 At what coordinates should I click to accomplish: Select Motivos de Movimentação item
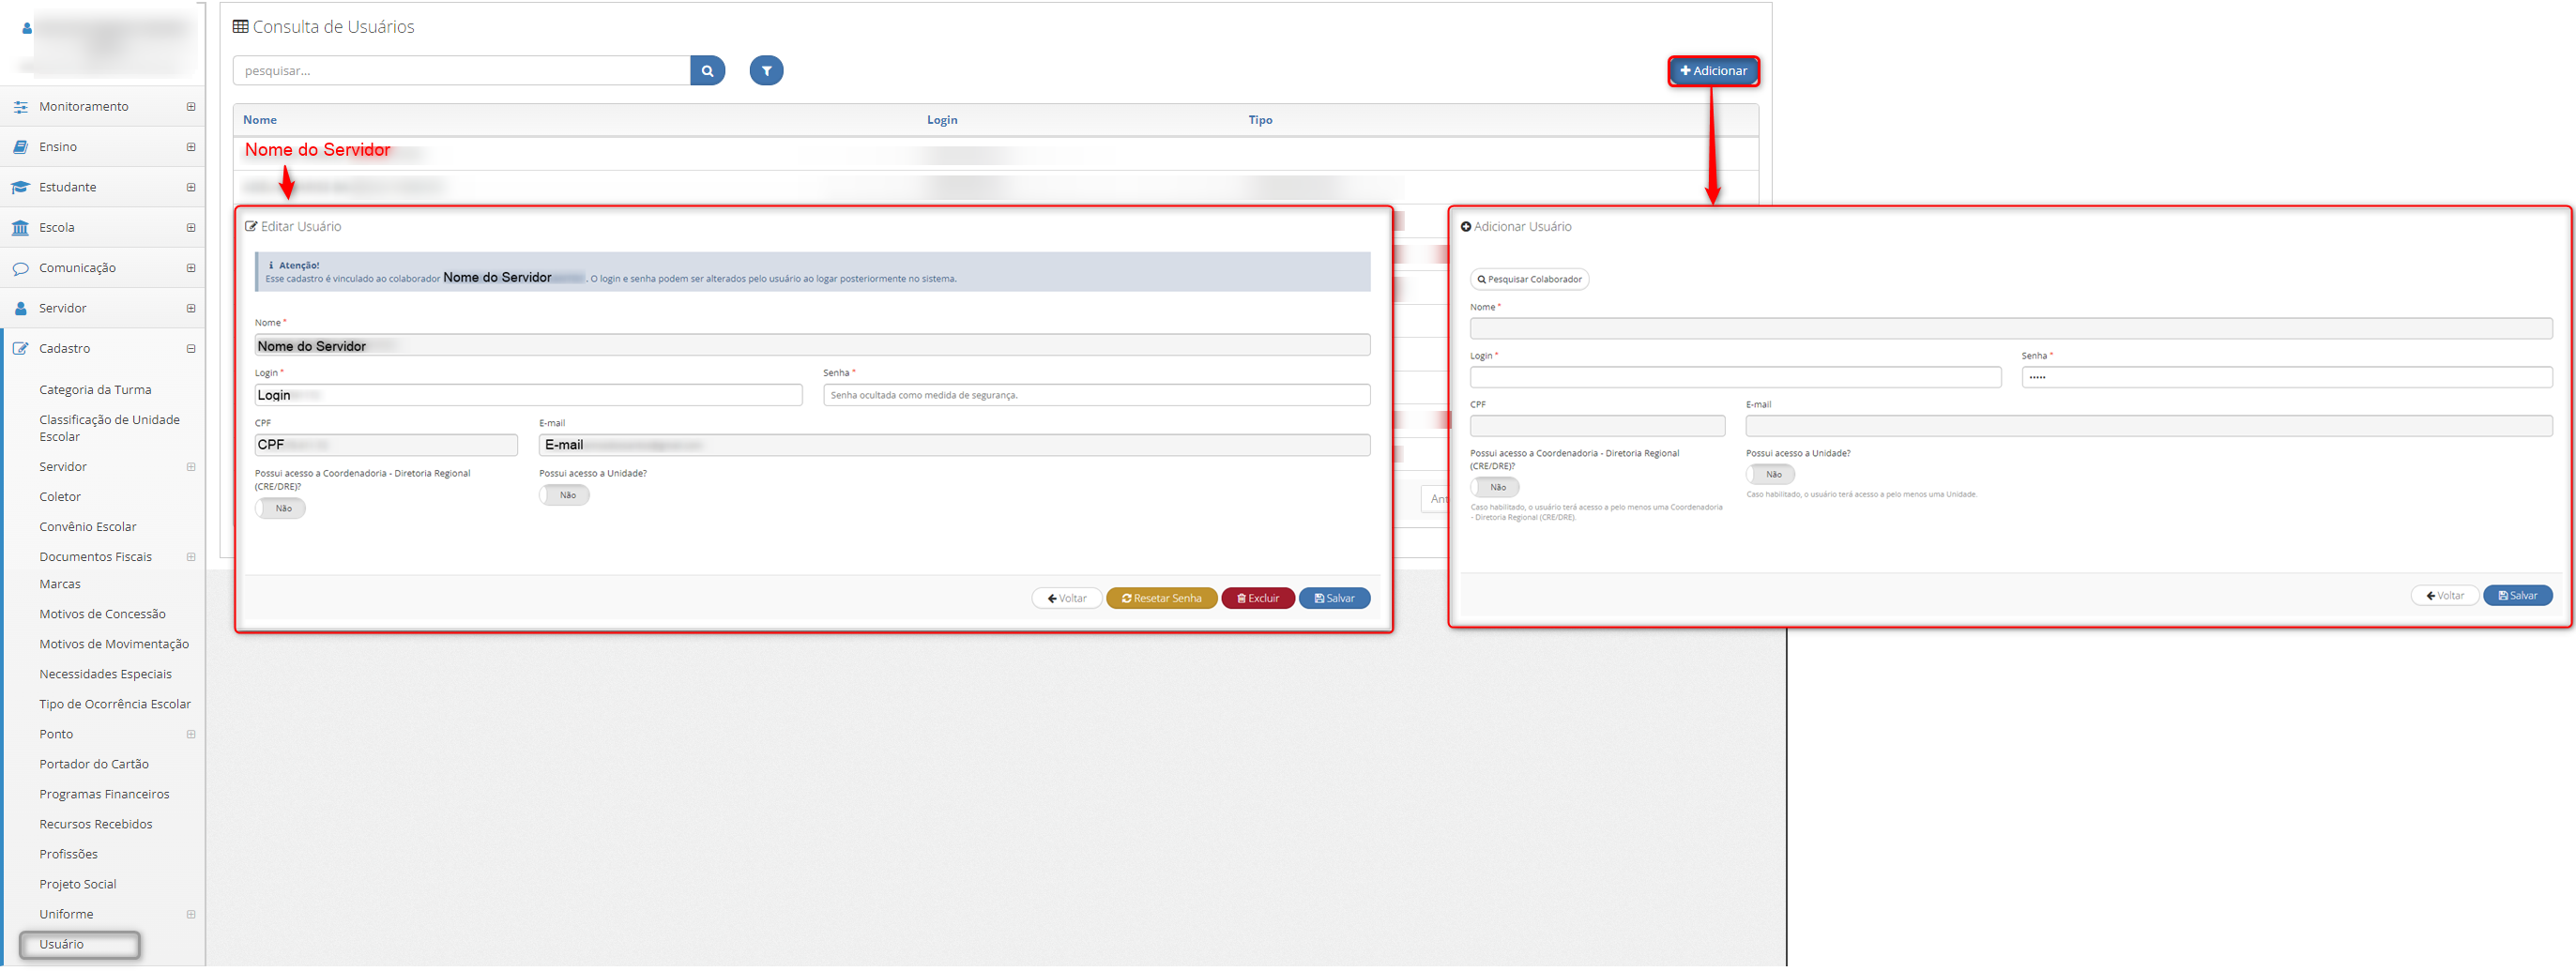click(x=114, y=644)
